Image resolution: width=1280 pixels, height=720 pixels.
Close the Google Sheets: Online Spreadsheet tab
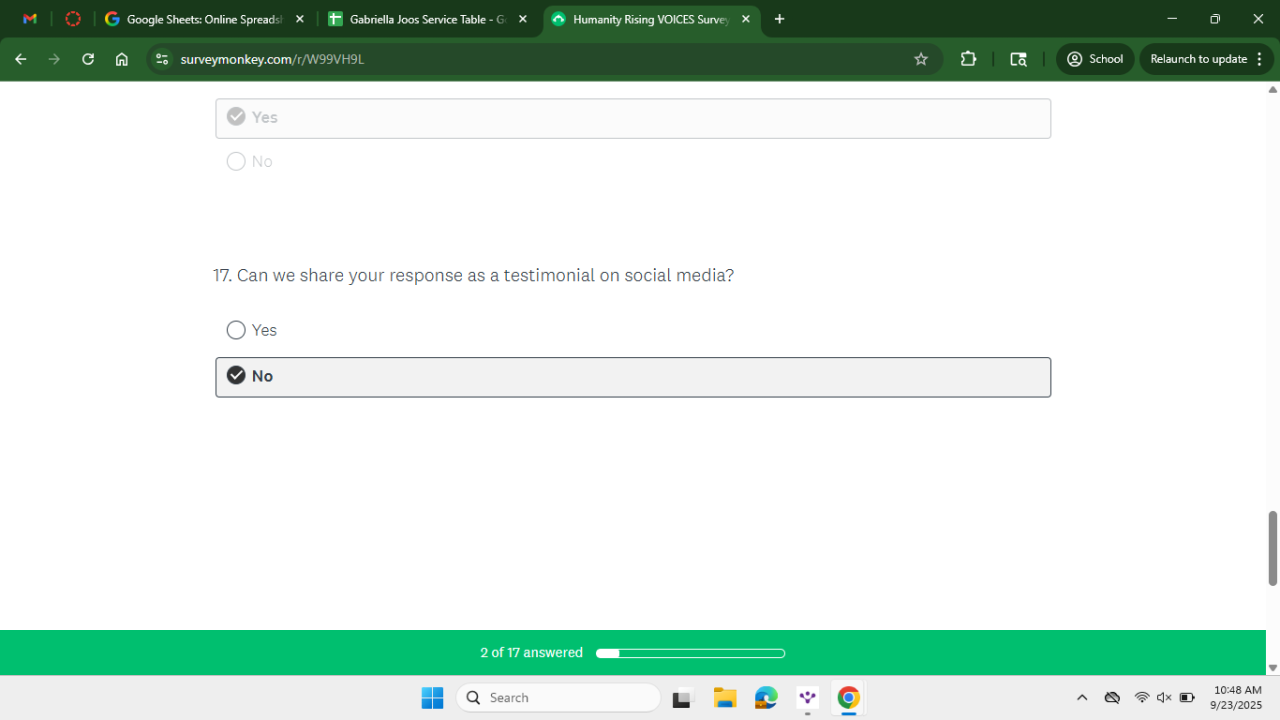click(299, 19)
